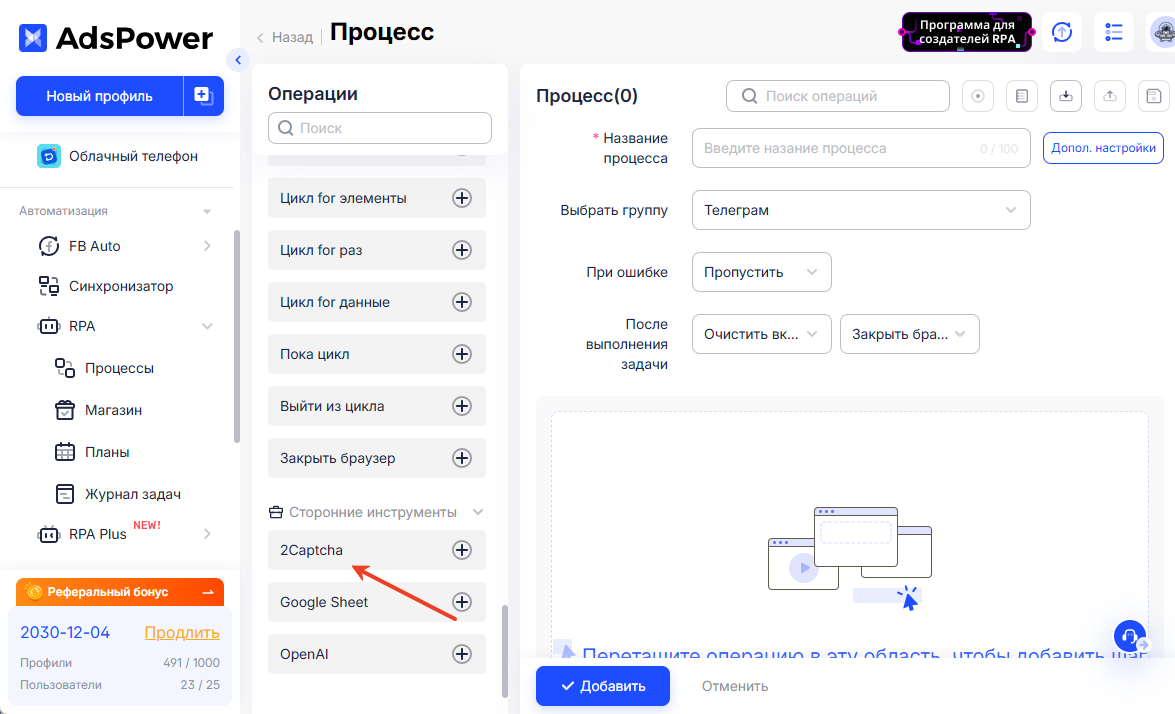Click the Продлить subscription link
1175x714 pixels.
coord(182,632)
